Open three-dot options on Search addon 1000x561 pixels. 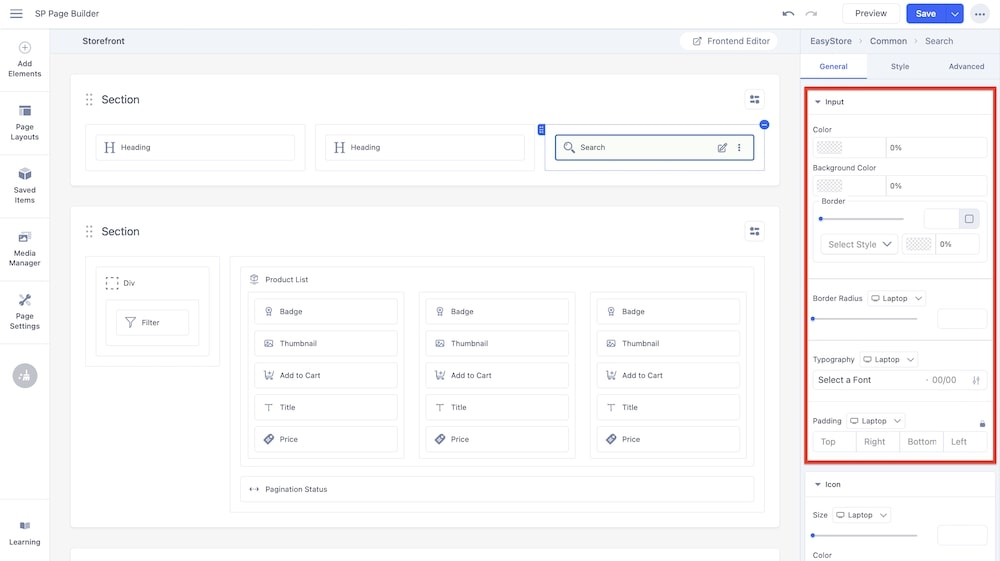[739, 148]
